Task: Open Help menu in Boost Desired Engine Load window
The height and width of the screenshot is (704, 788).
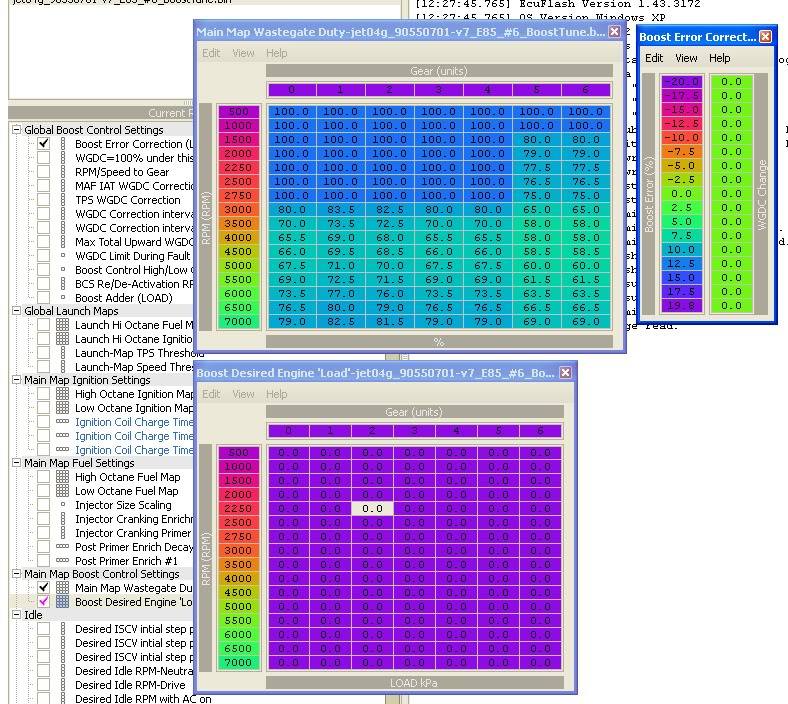Action: point(276,394)
